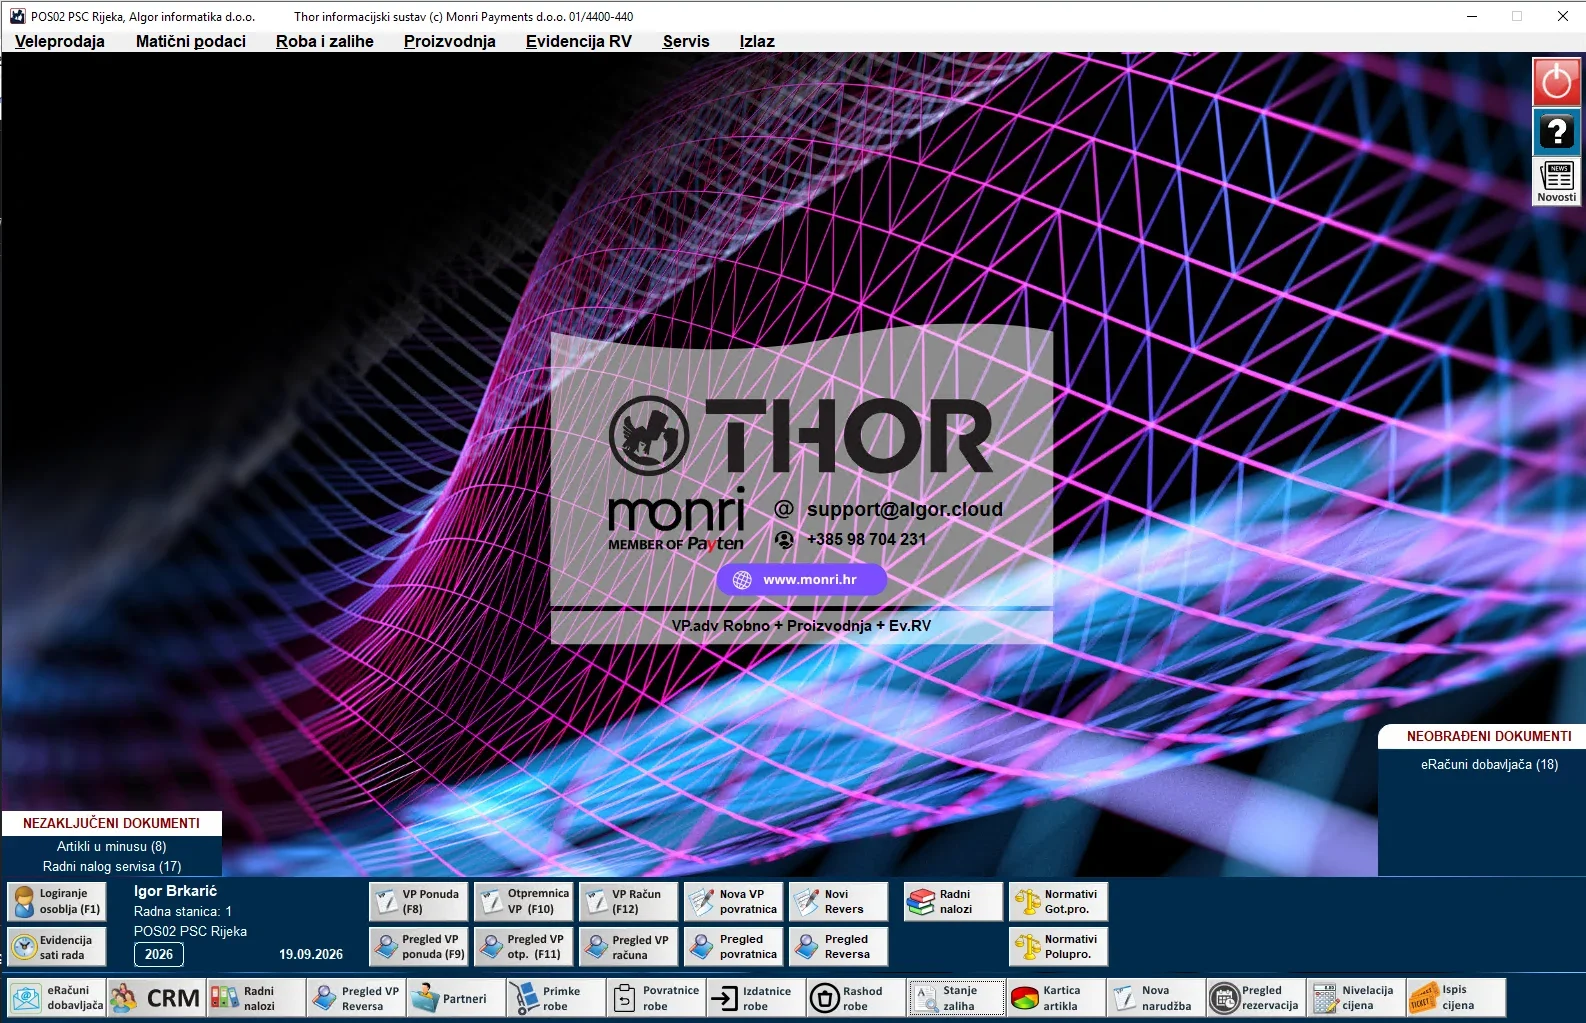Open Pregled VP računa

tap(628, 946)
